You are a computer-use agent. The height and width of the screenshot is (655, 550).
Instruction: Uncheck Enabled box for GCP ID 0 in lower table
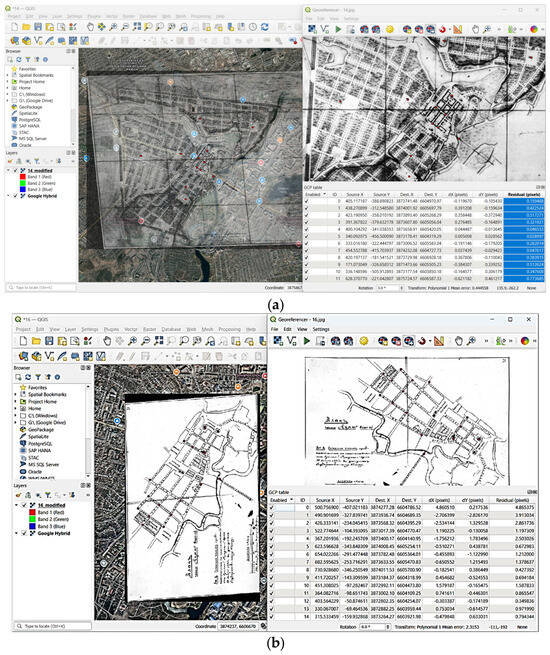(272, 508)
